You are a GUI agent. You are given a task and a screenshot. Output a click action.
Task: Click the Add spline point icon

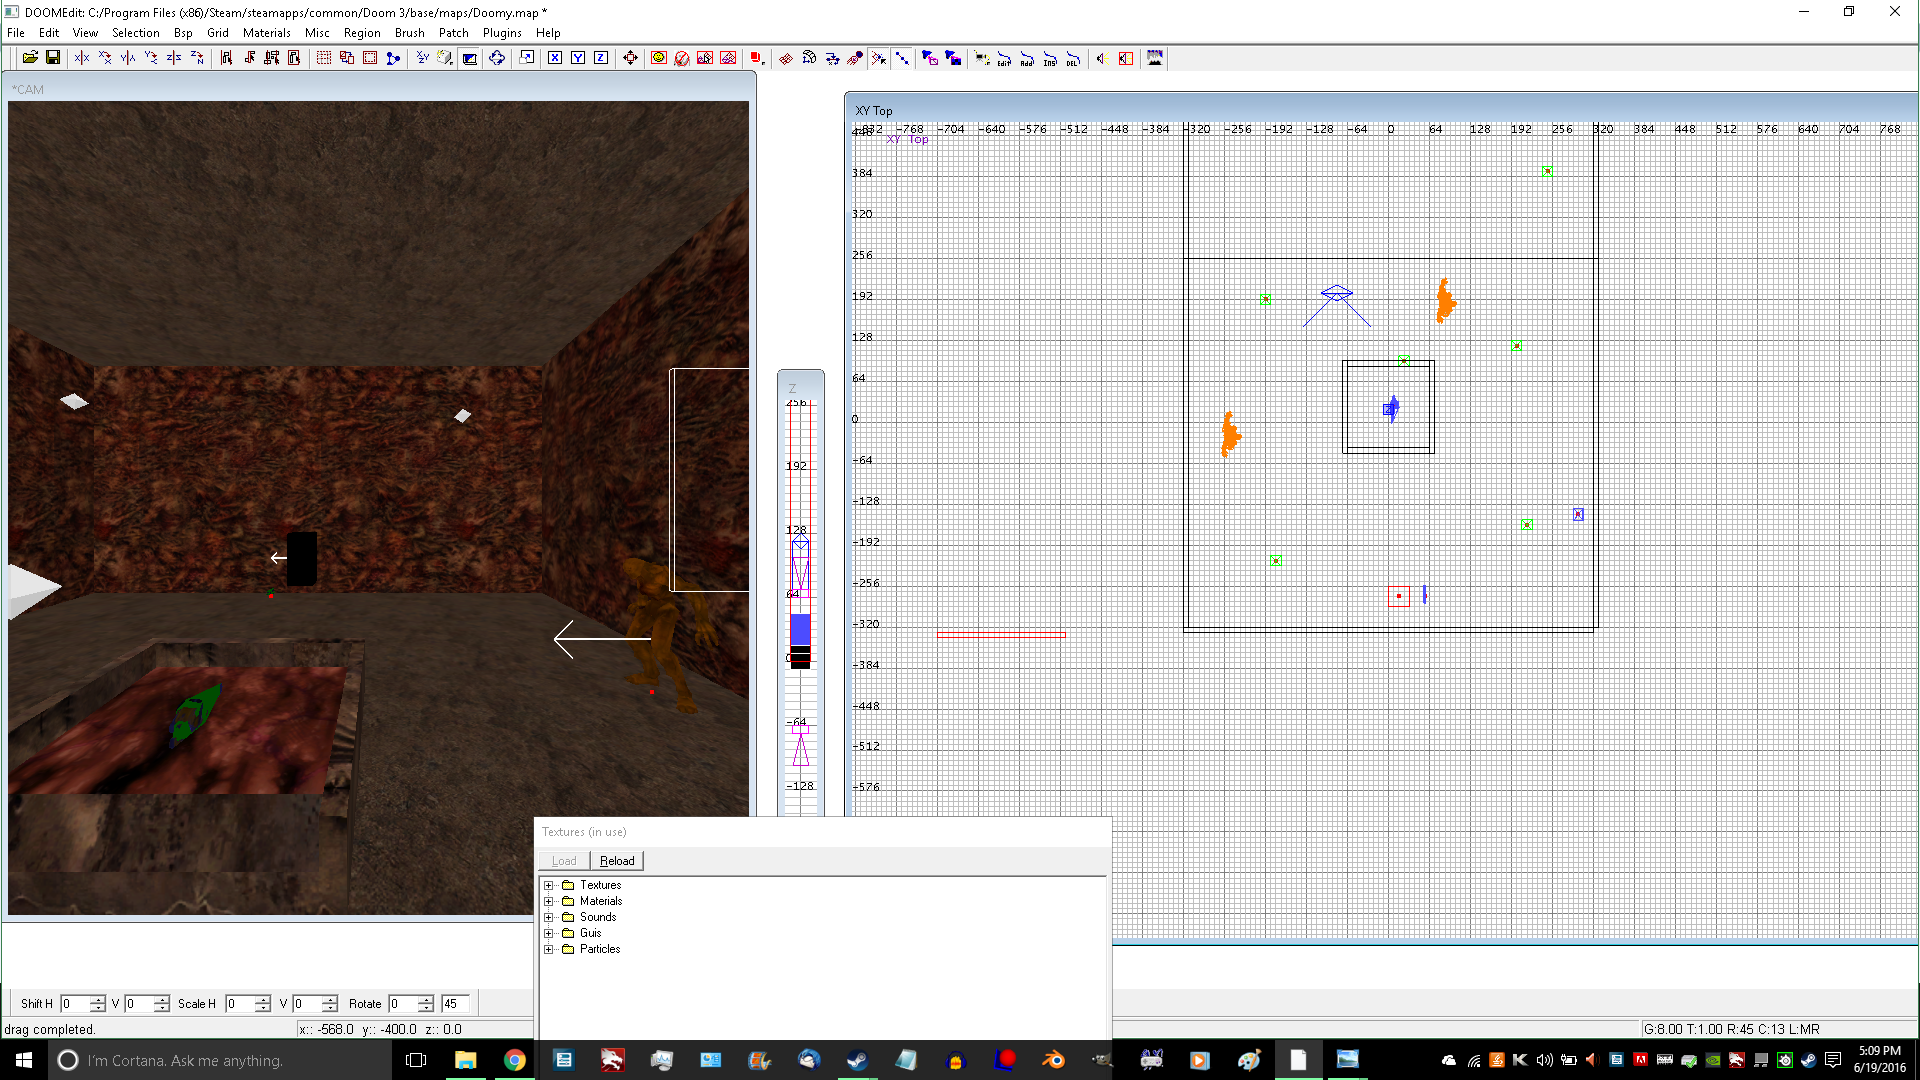pyautogui.click(x=1027, y=58)
